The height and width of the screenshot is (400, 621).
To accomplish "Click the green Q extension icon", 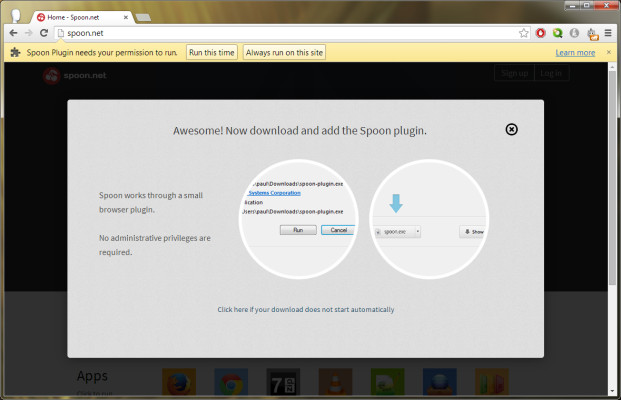I will click(558, 33).
